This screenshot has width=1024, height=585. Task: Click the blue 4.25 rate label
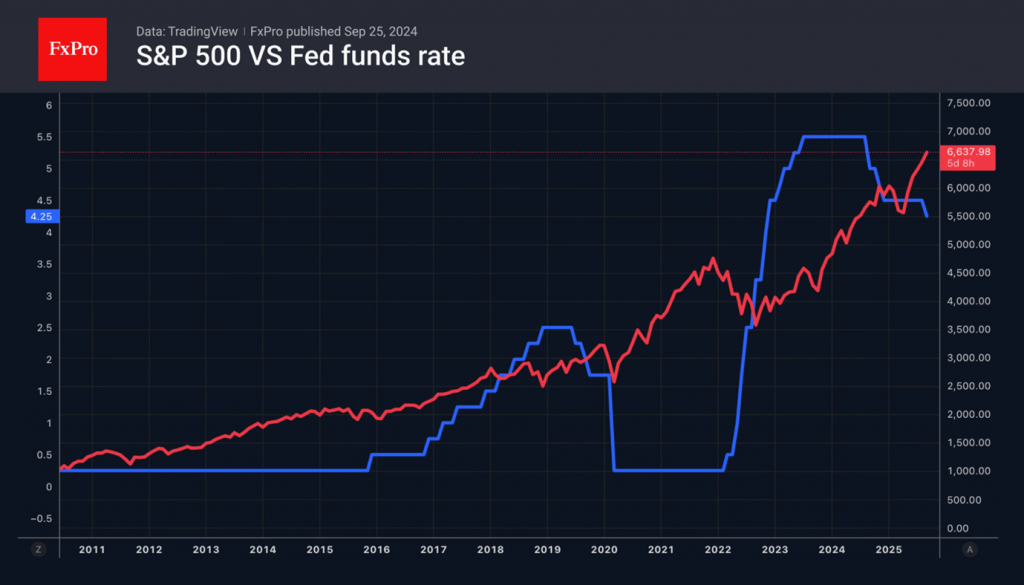[42, 215]
